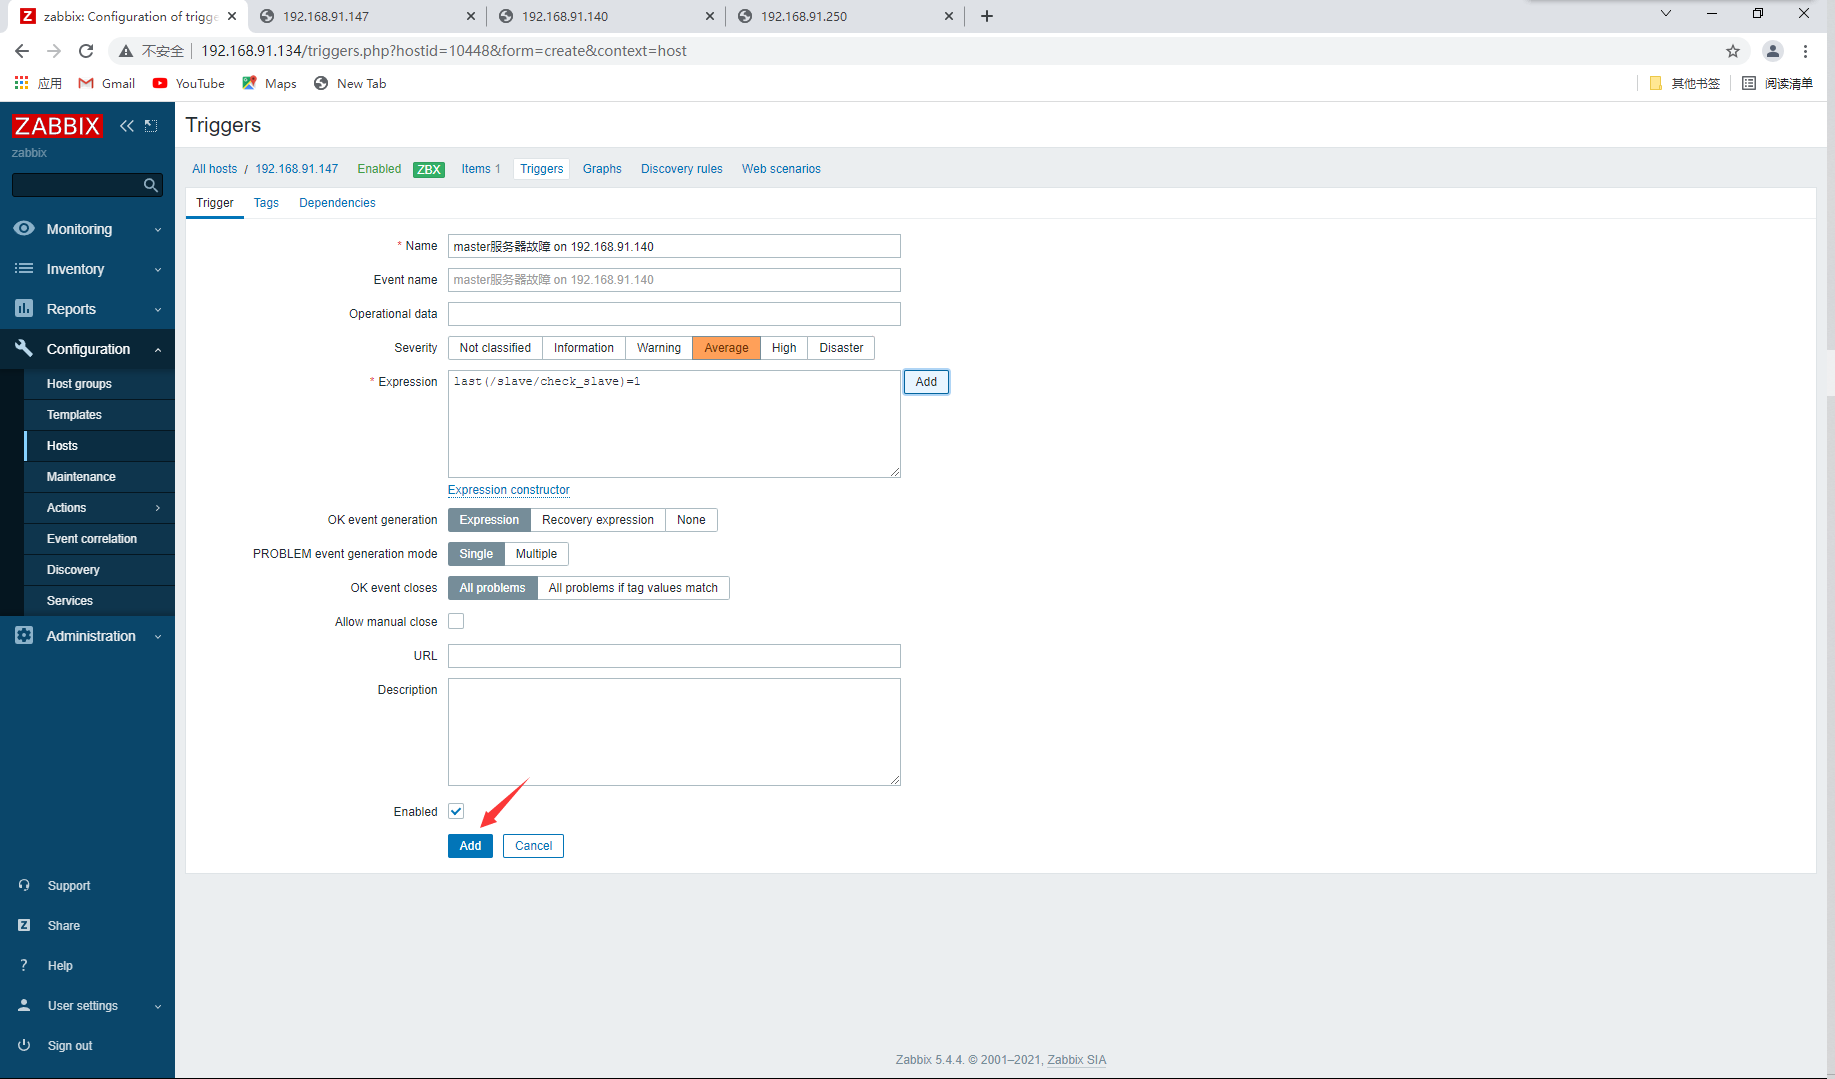This screenshot has height=1079, width=1835.
Task: Switch to the Tags tab
Action: (x=266, y=203)
